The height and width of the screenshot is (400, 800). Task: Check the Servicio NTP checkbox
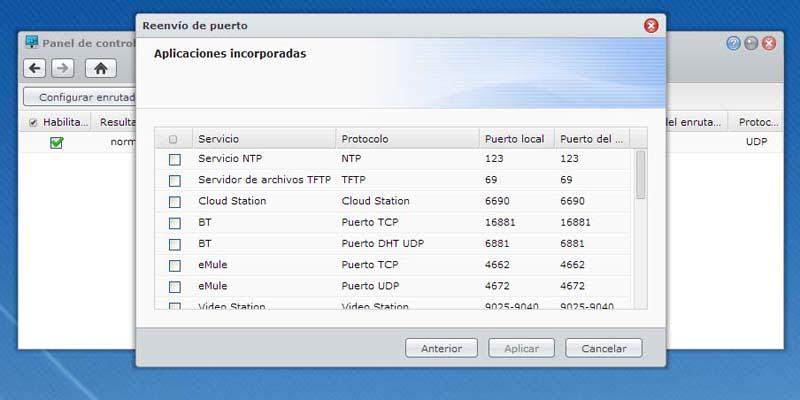[174, 160]
